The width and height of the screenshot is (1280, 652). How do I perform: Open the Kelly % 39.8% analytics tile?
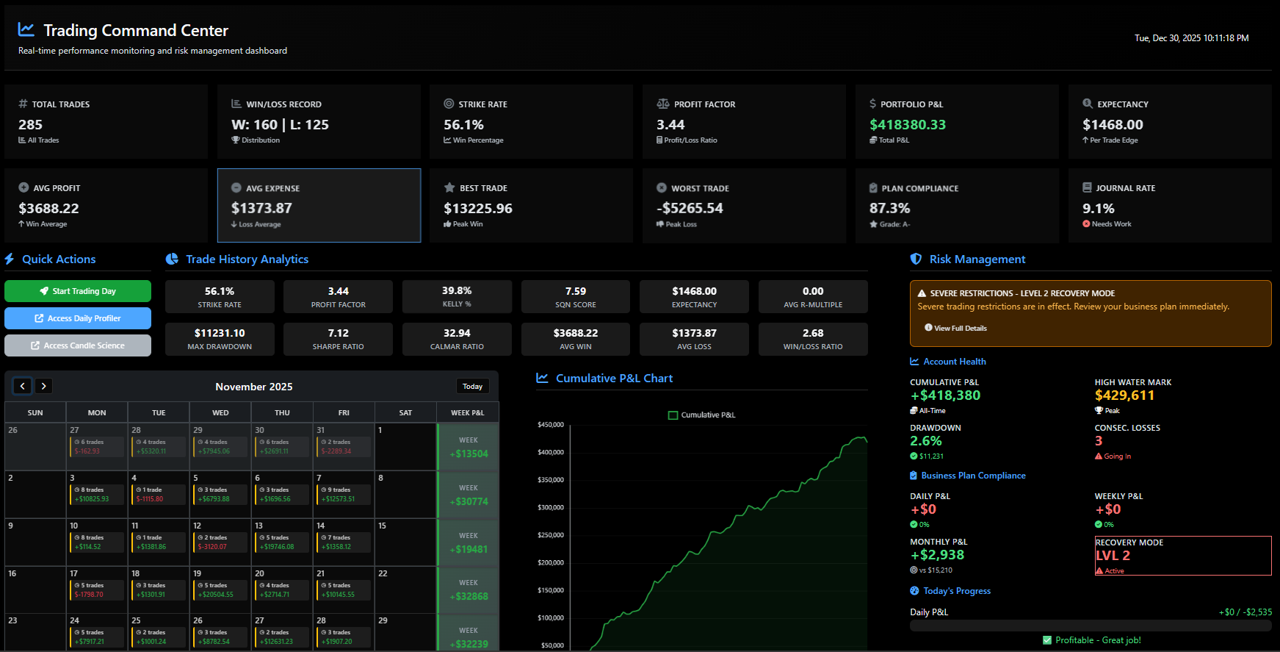tap(457, 297)
